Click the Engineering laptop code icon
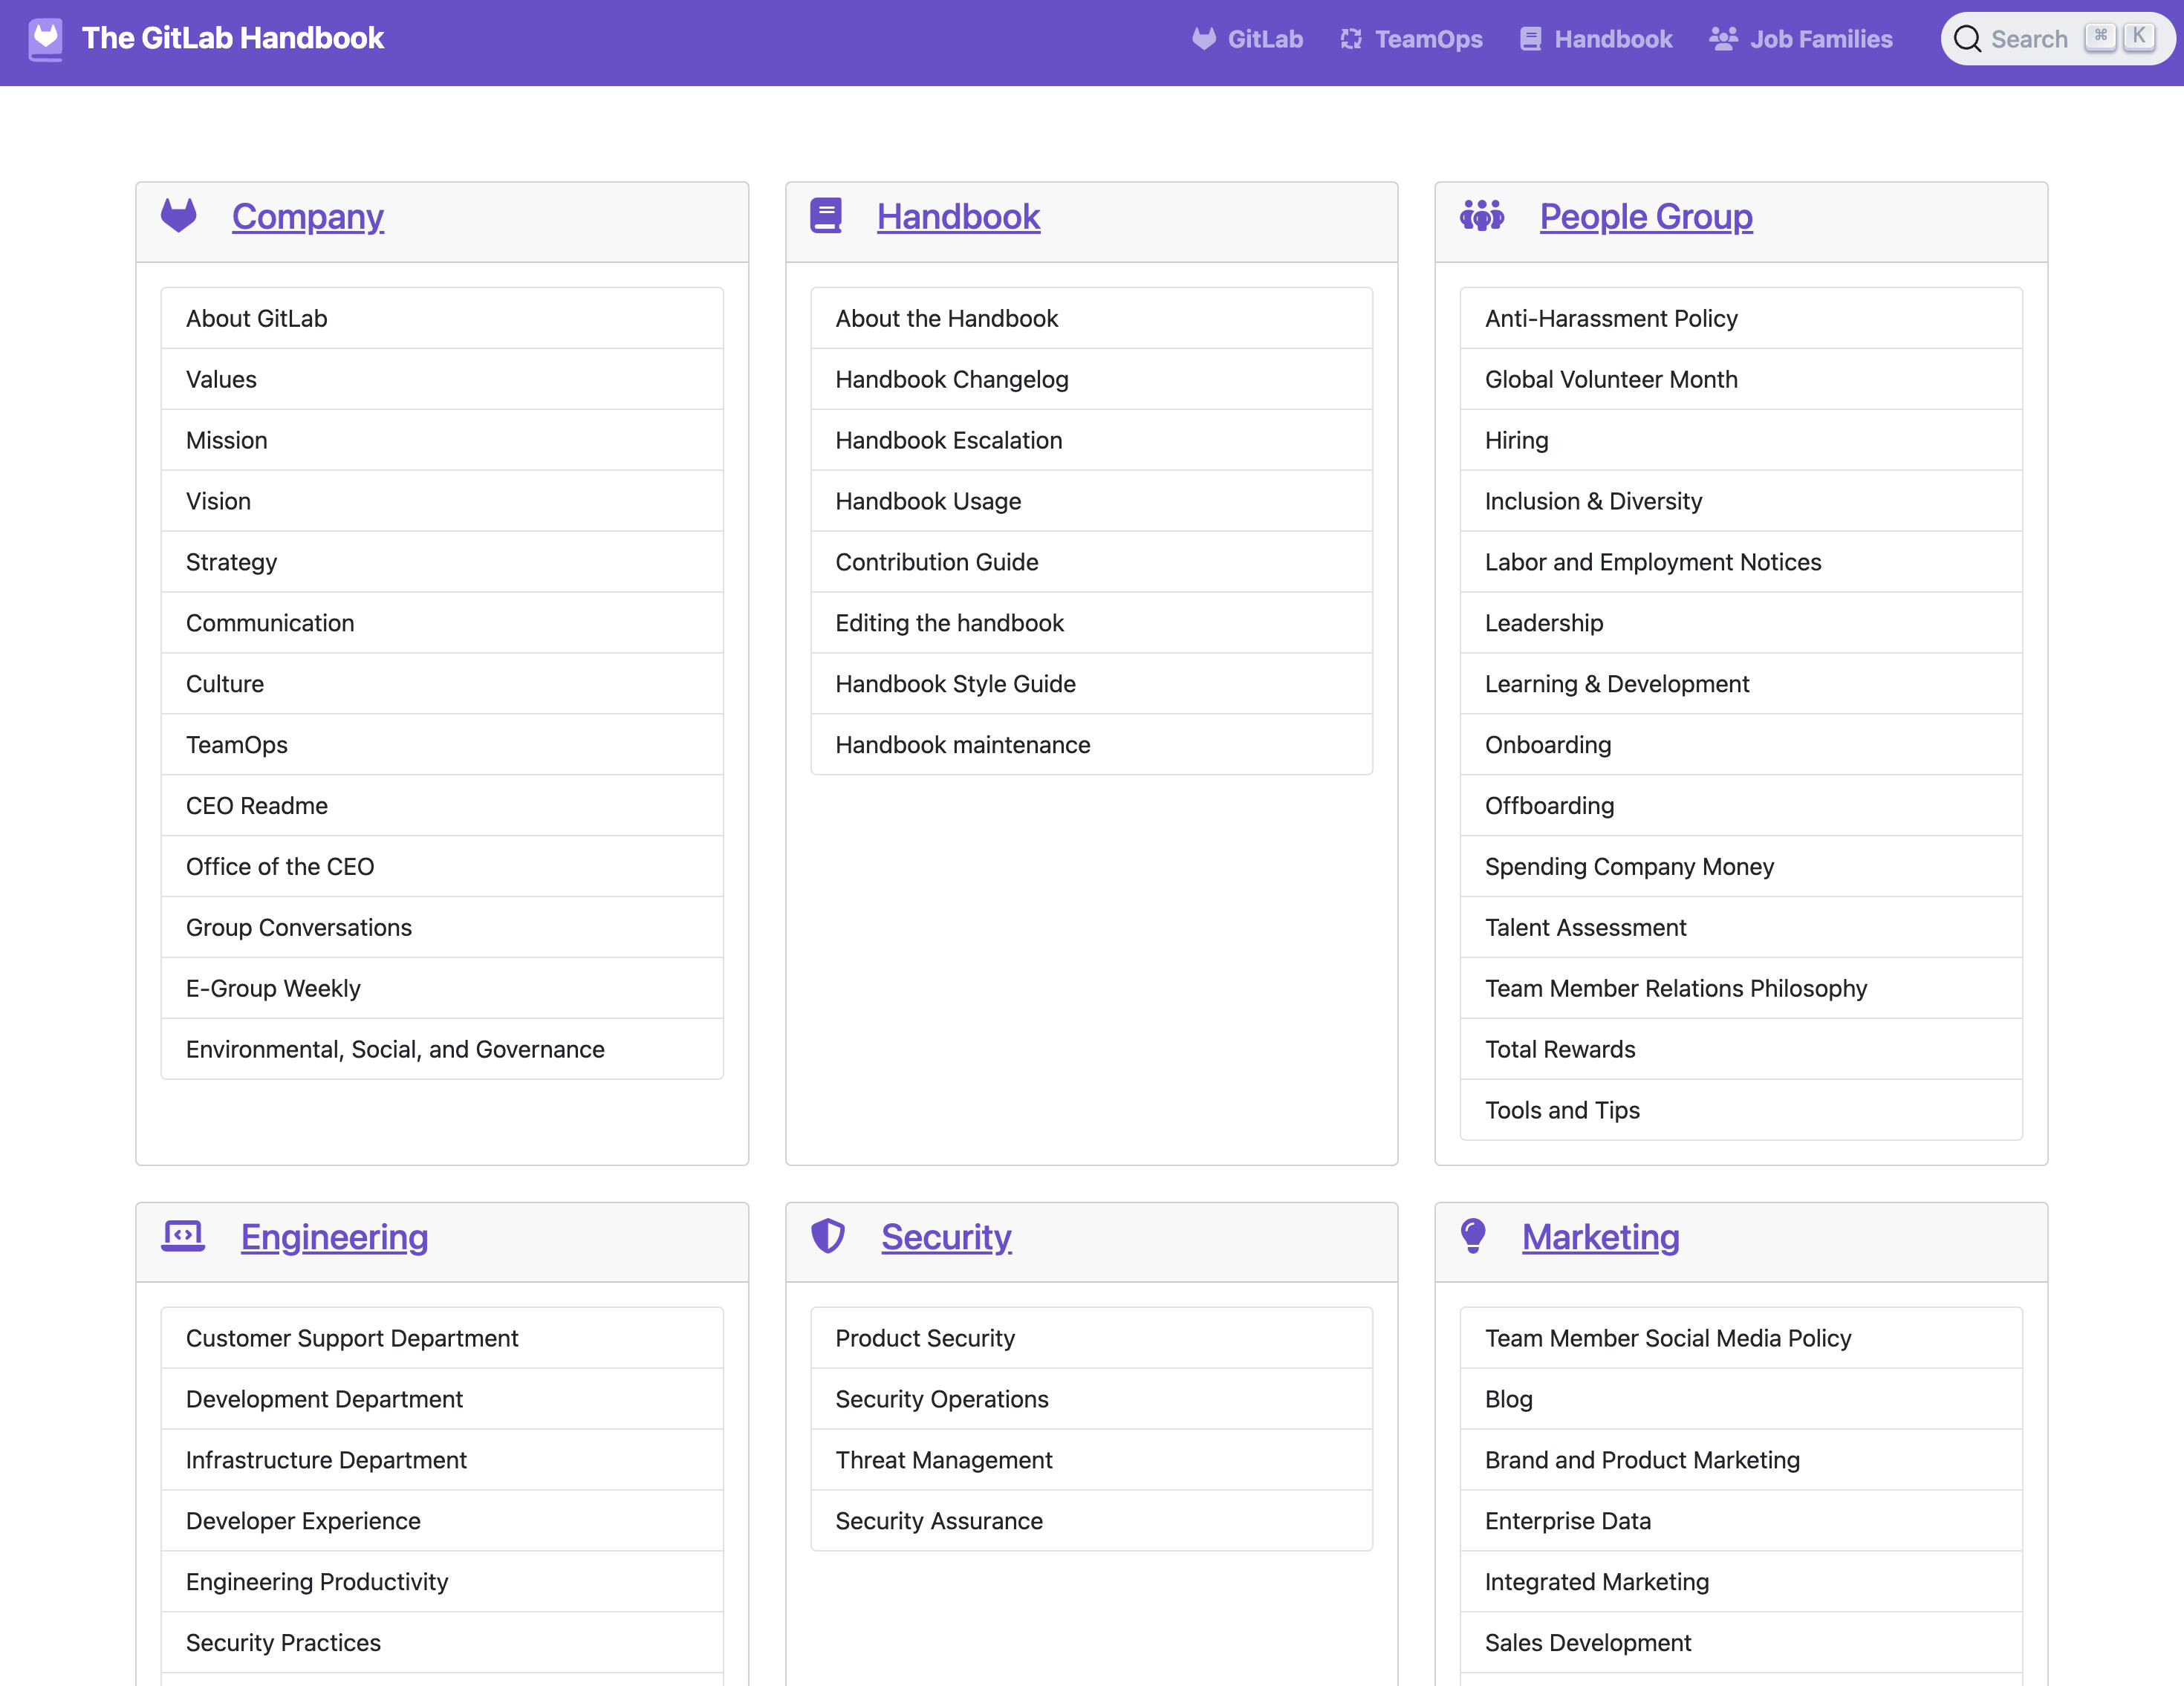The image size is (2184, 1686). pos(183,1236)
